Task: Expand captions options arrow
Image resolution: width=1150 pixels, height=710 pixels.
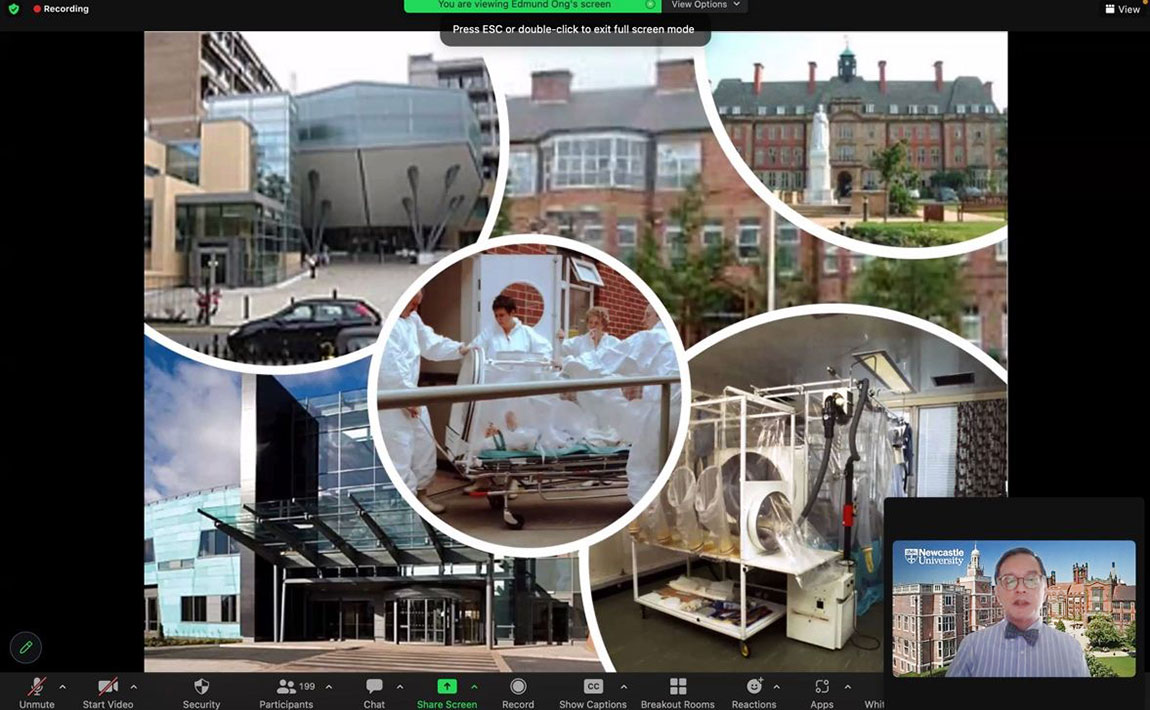Action: 623,687
